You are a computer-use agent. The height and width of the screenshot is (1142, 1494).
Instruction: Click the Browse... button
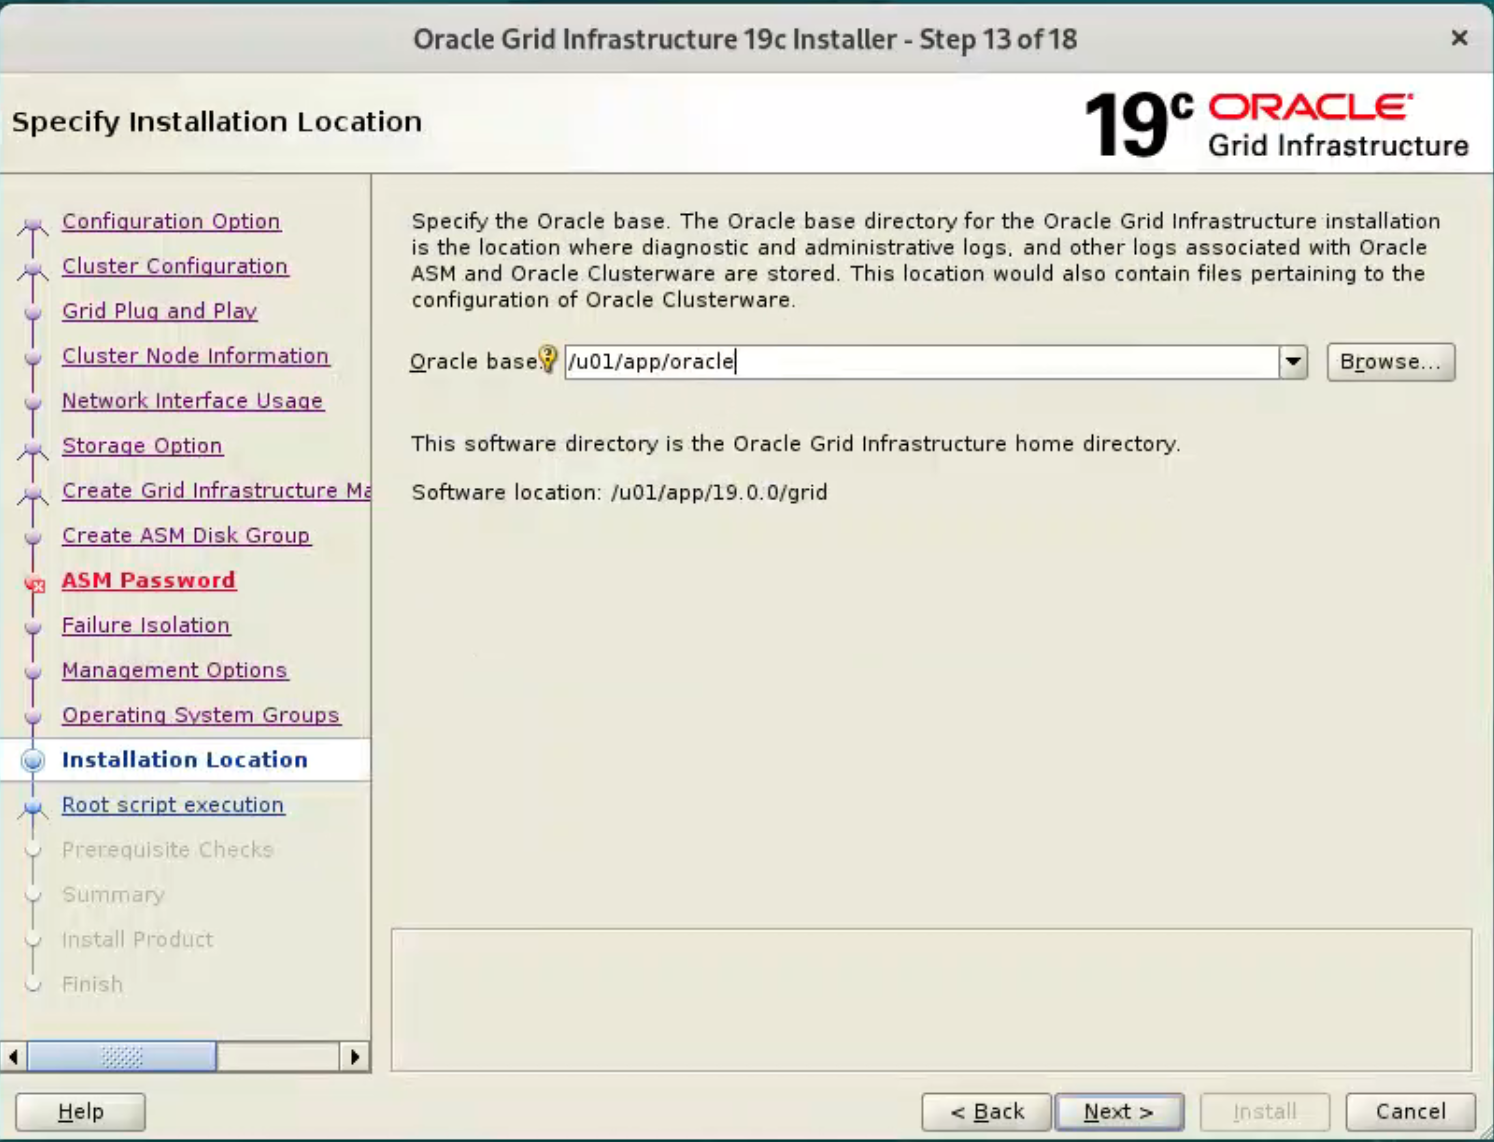pos(1390,361)
